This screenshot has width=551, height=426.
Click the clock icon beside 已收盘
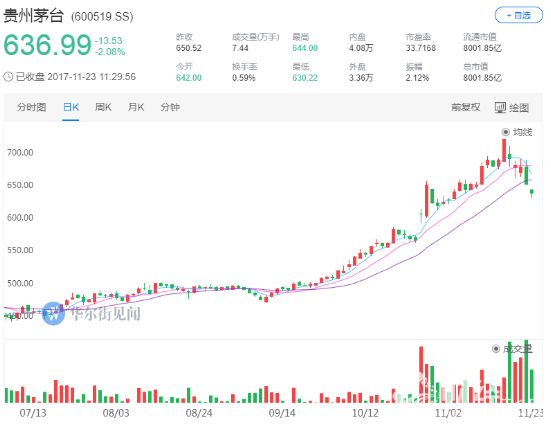pyautogui.click(x=8, y=77)
